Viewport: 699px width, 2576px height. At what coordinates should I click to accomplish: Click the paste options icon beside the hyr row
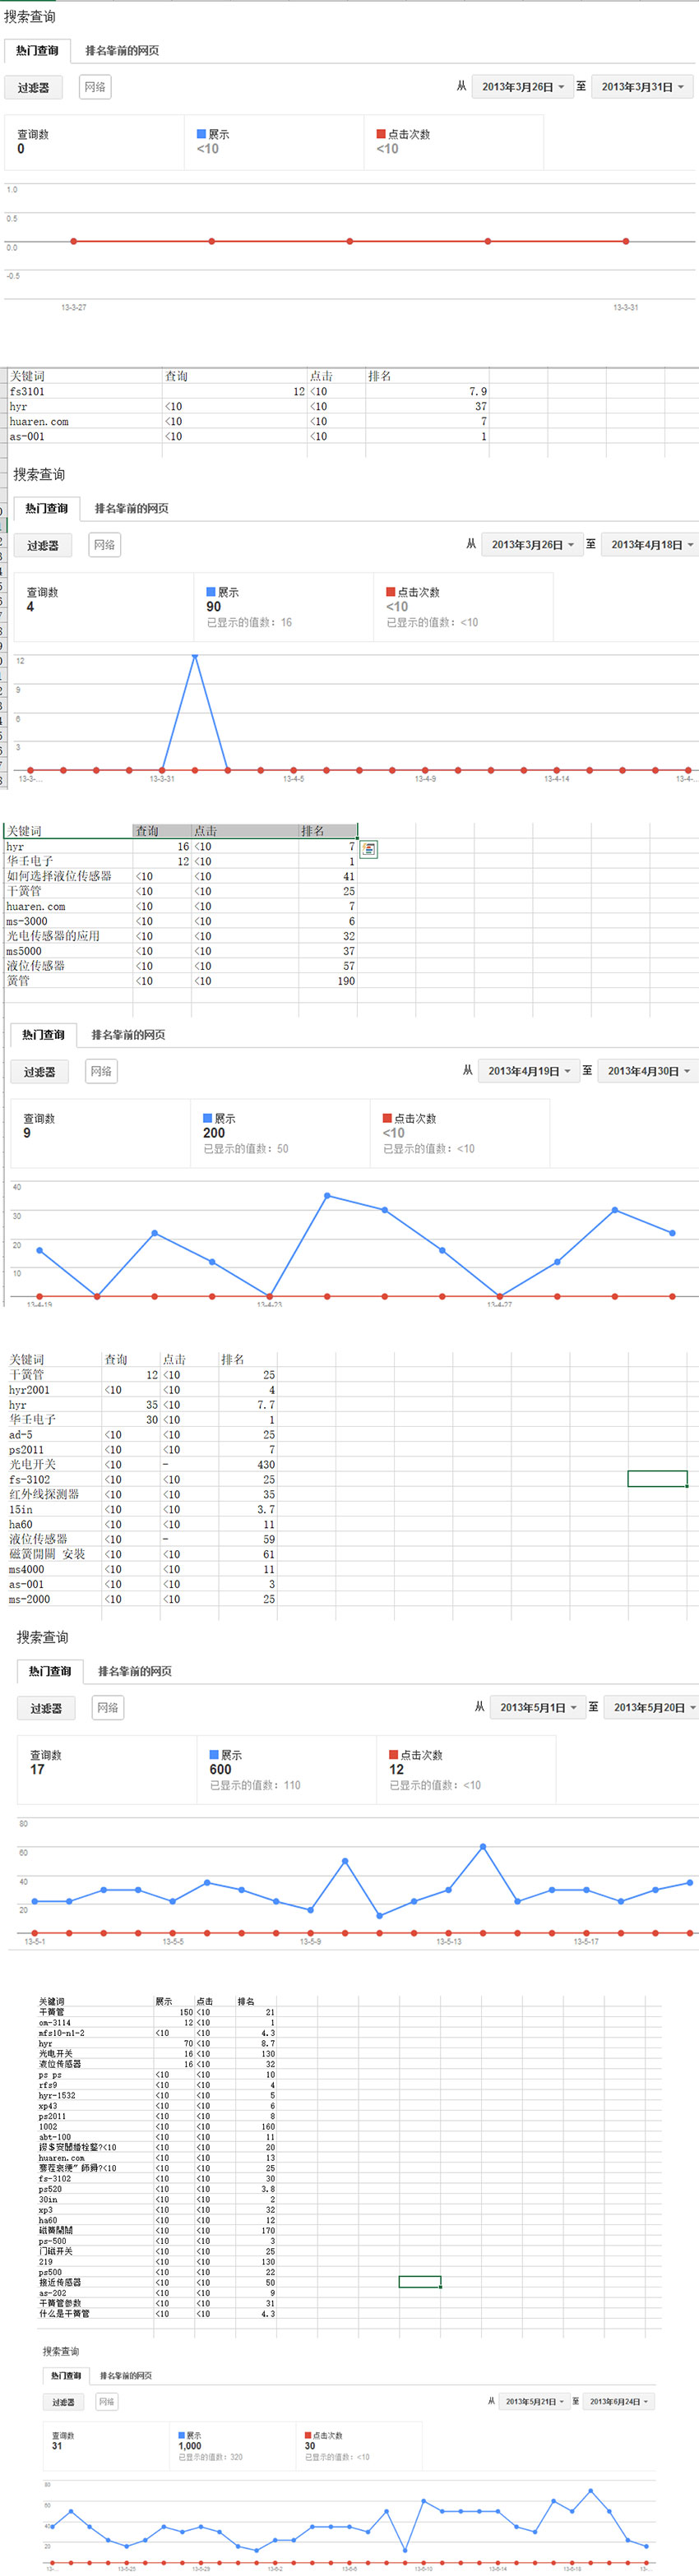point(369,849)
